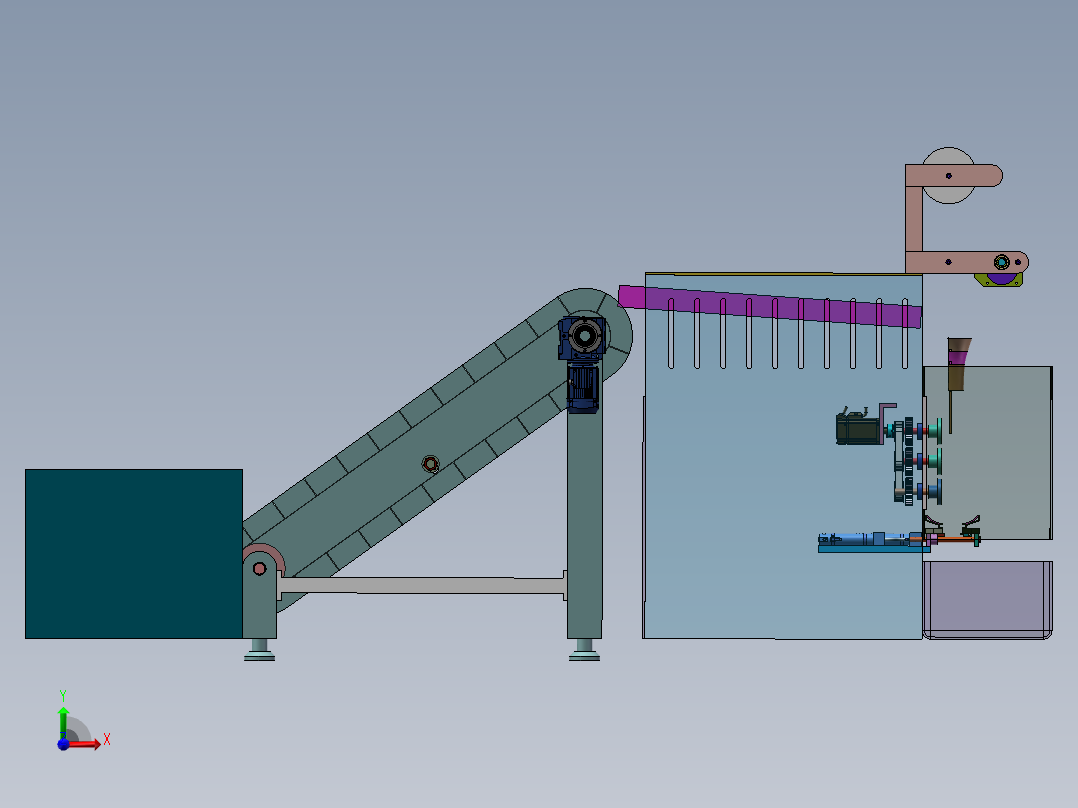Pick the blue gear motor at conveyor top

[582, 363]
